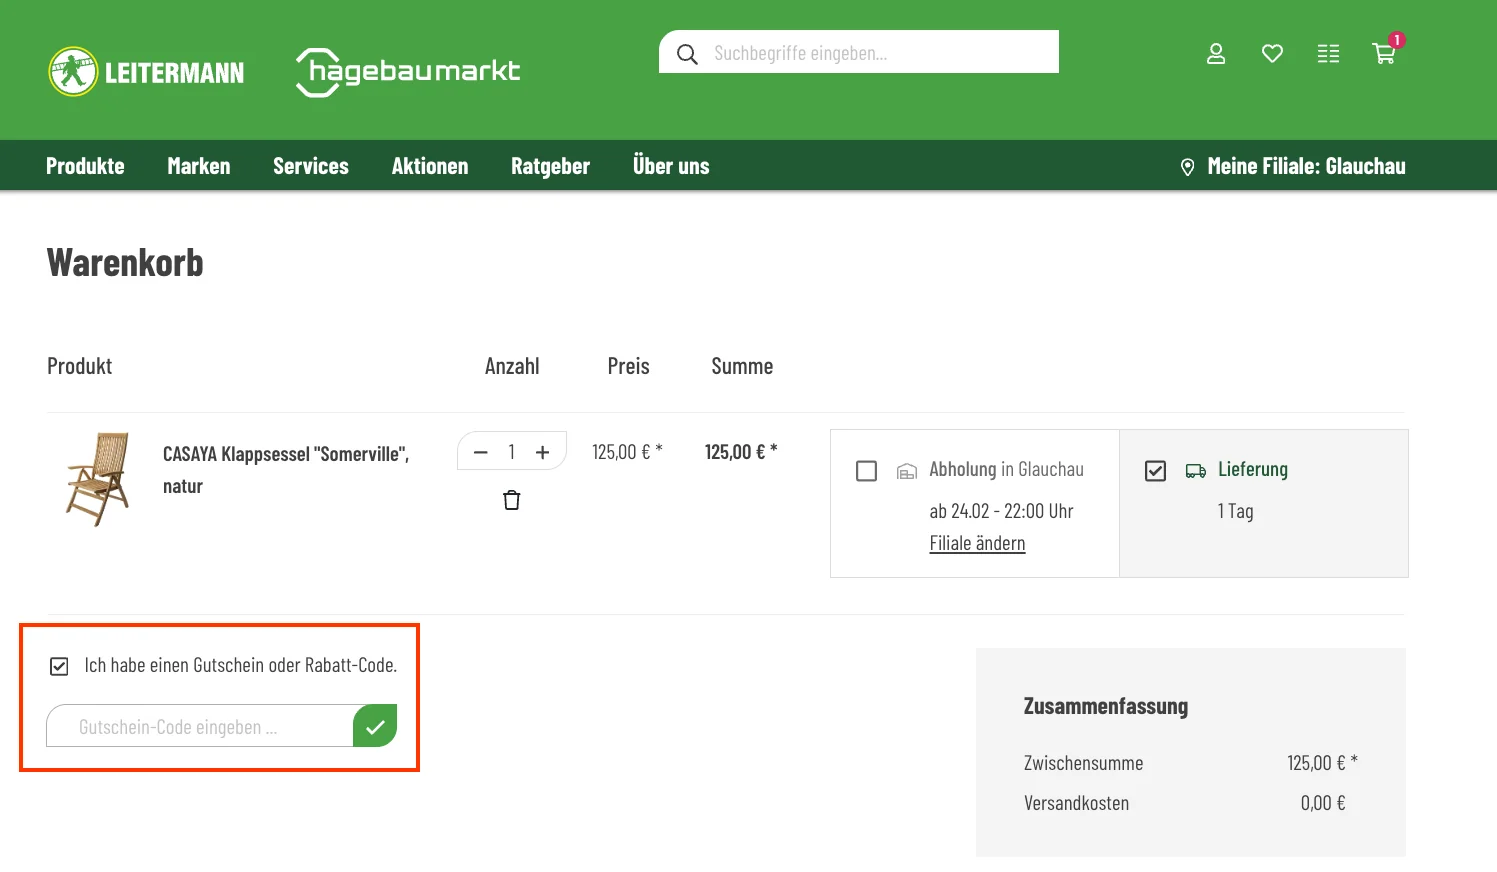Submit voucher with the green checkmark button

375,726
